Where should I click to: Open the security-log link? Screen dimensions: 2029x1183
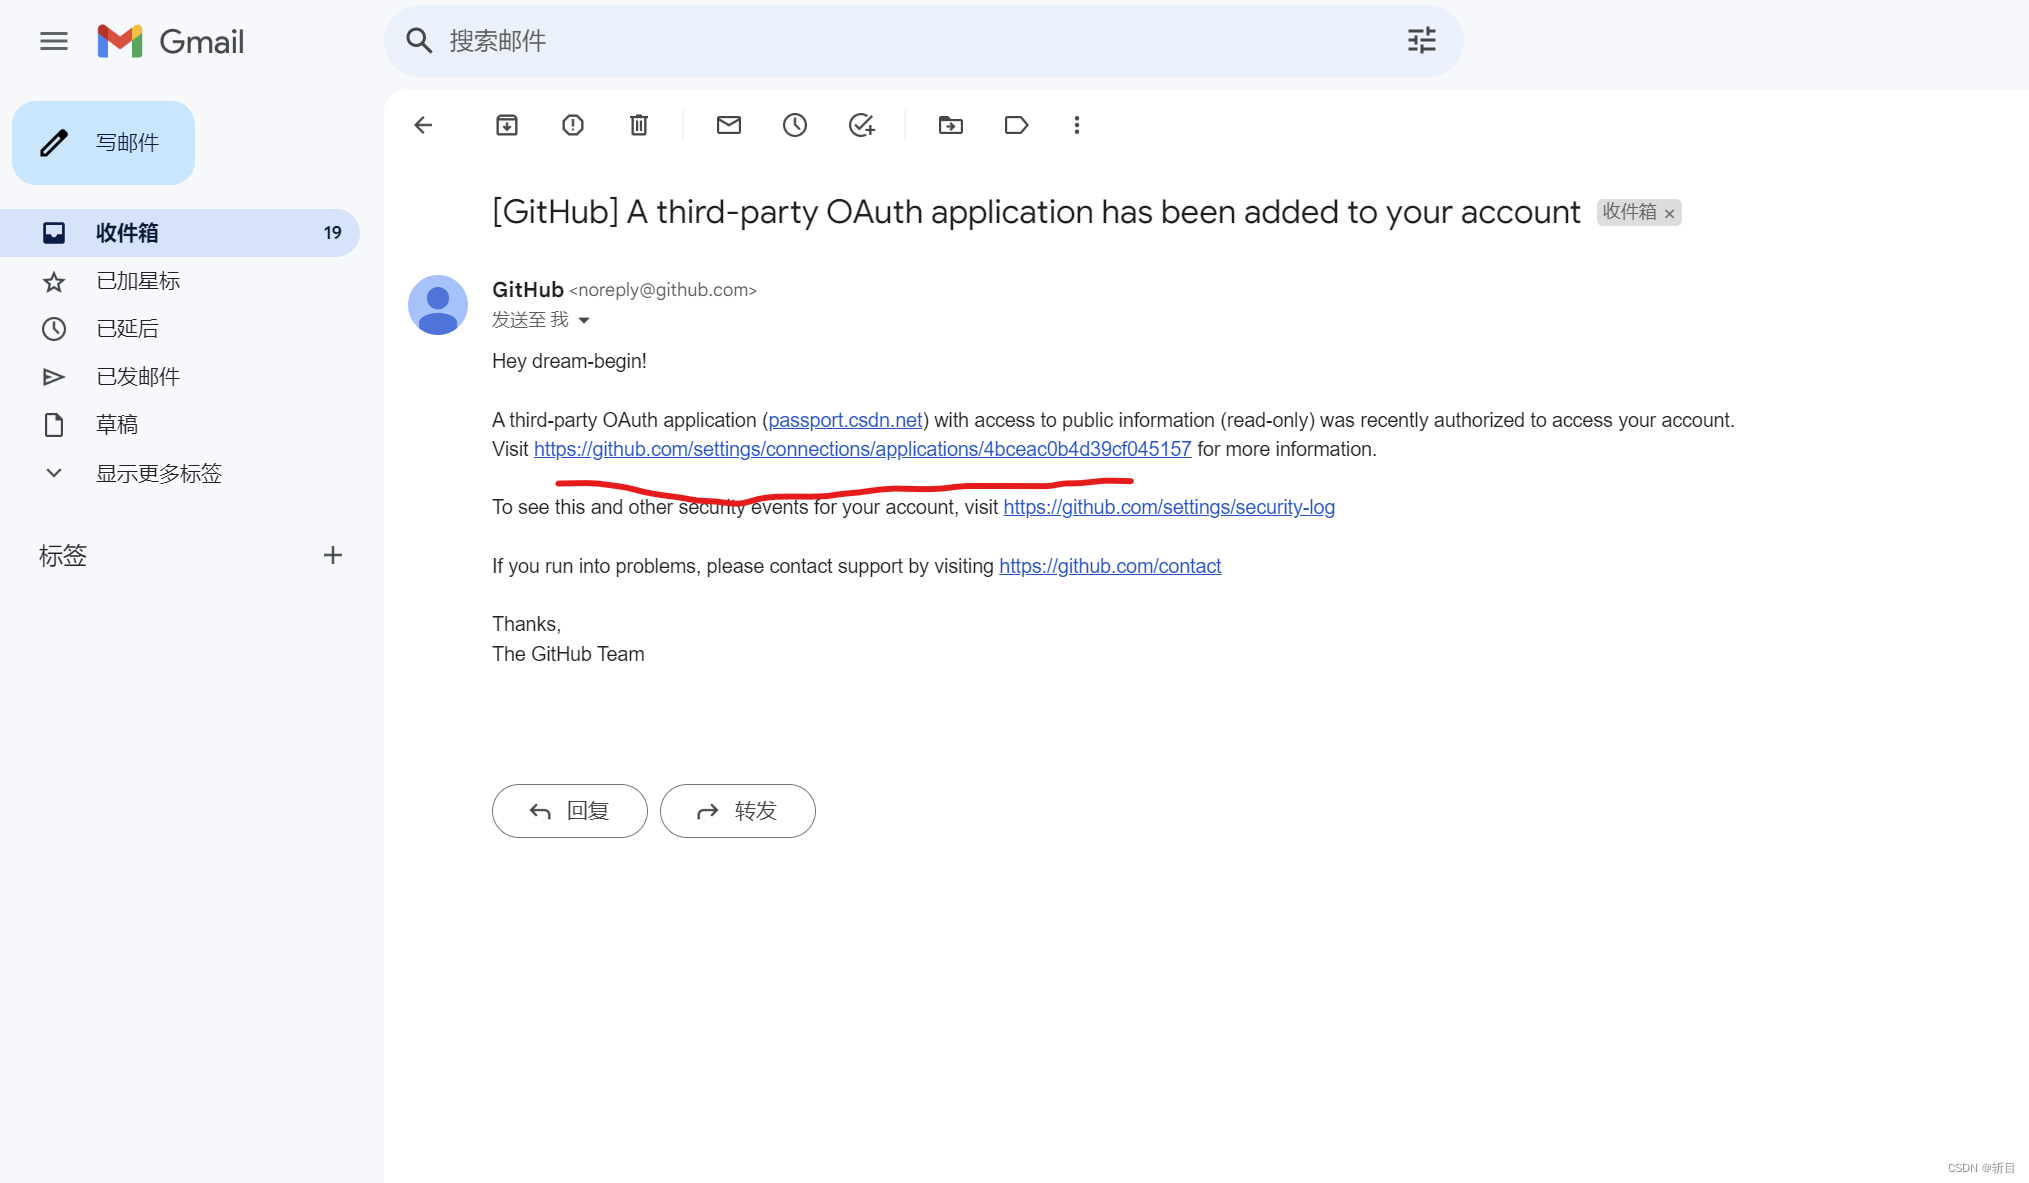(x=1168, y=507)
